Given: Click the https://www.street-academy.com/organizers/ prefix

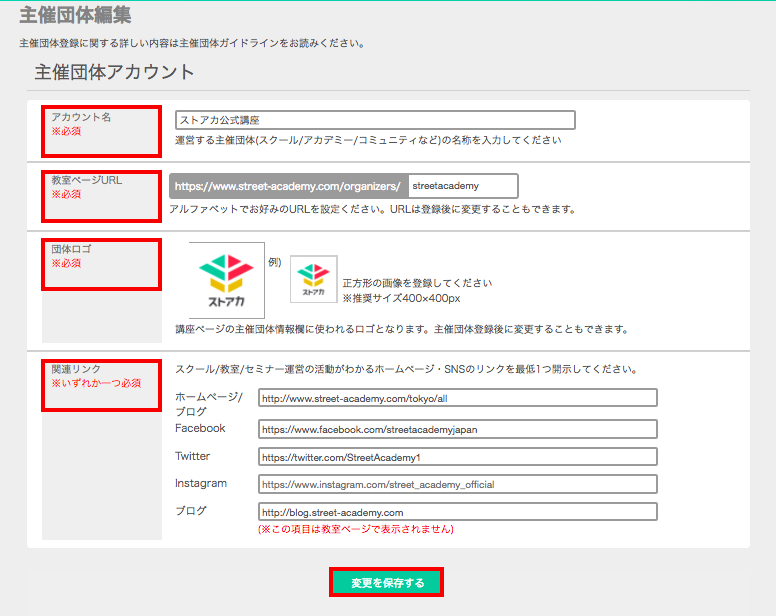Looking at the screenshot, I should (289, 186).
